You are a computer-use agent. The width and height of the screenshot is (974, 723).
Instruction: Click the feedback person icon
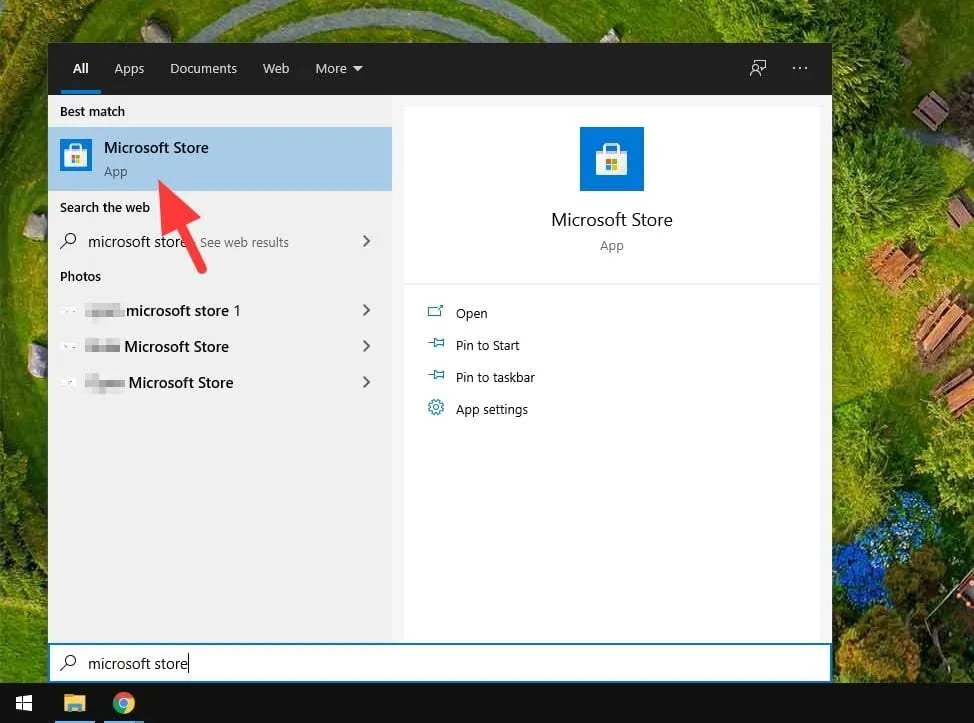pyautogui.click(x=758, y=68)
